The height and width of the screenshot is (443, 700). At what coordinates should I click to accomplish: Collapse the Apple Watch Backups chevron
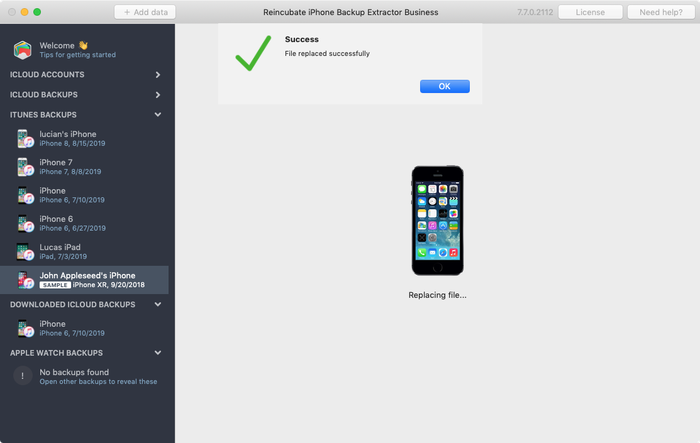pos(158,353)
